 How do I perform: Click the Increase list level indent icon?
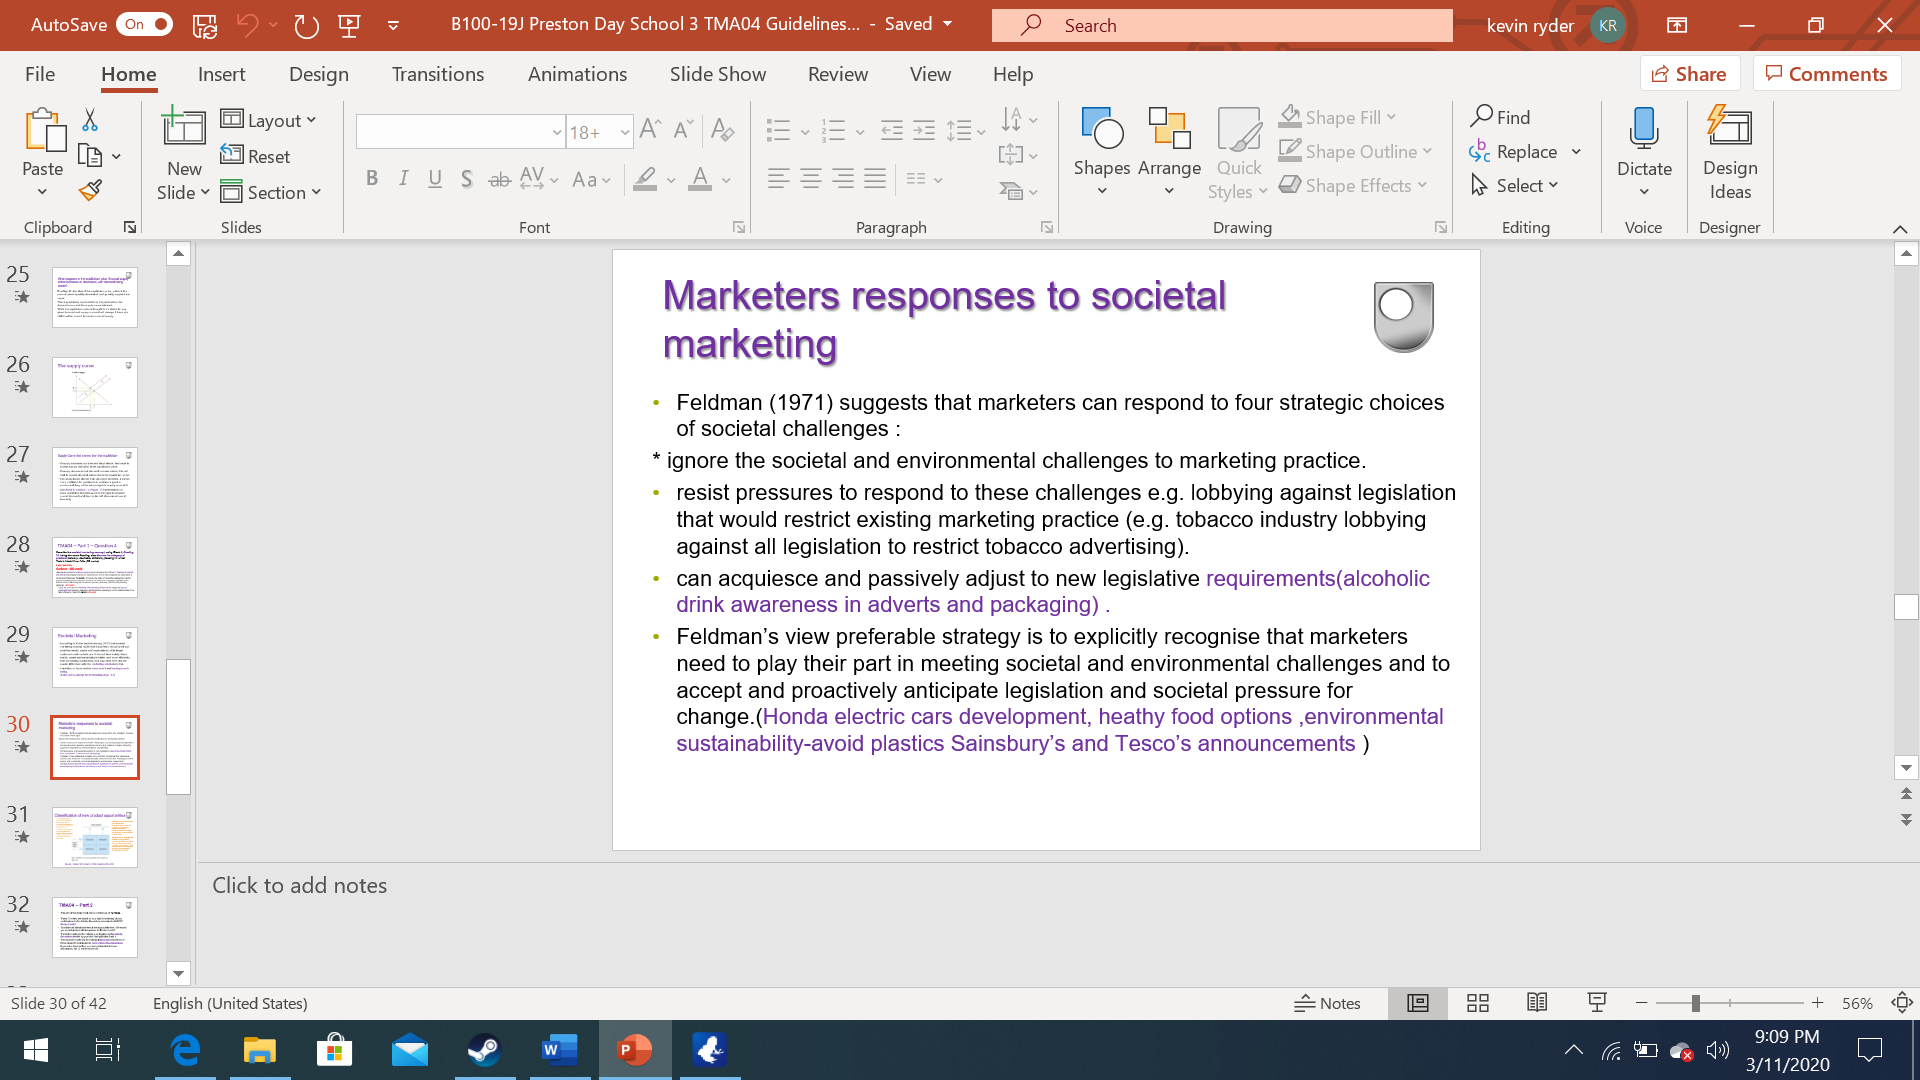coord(924,130)
